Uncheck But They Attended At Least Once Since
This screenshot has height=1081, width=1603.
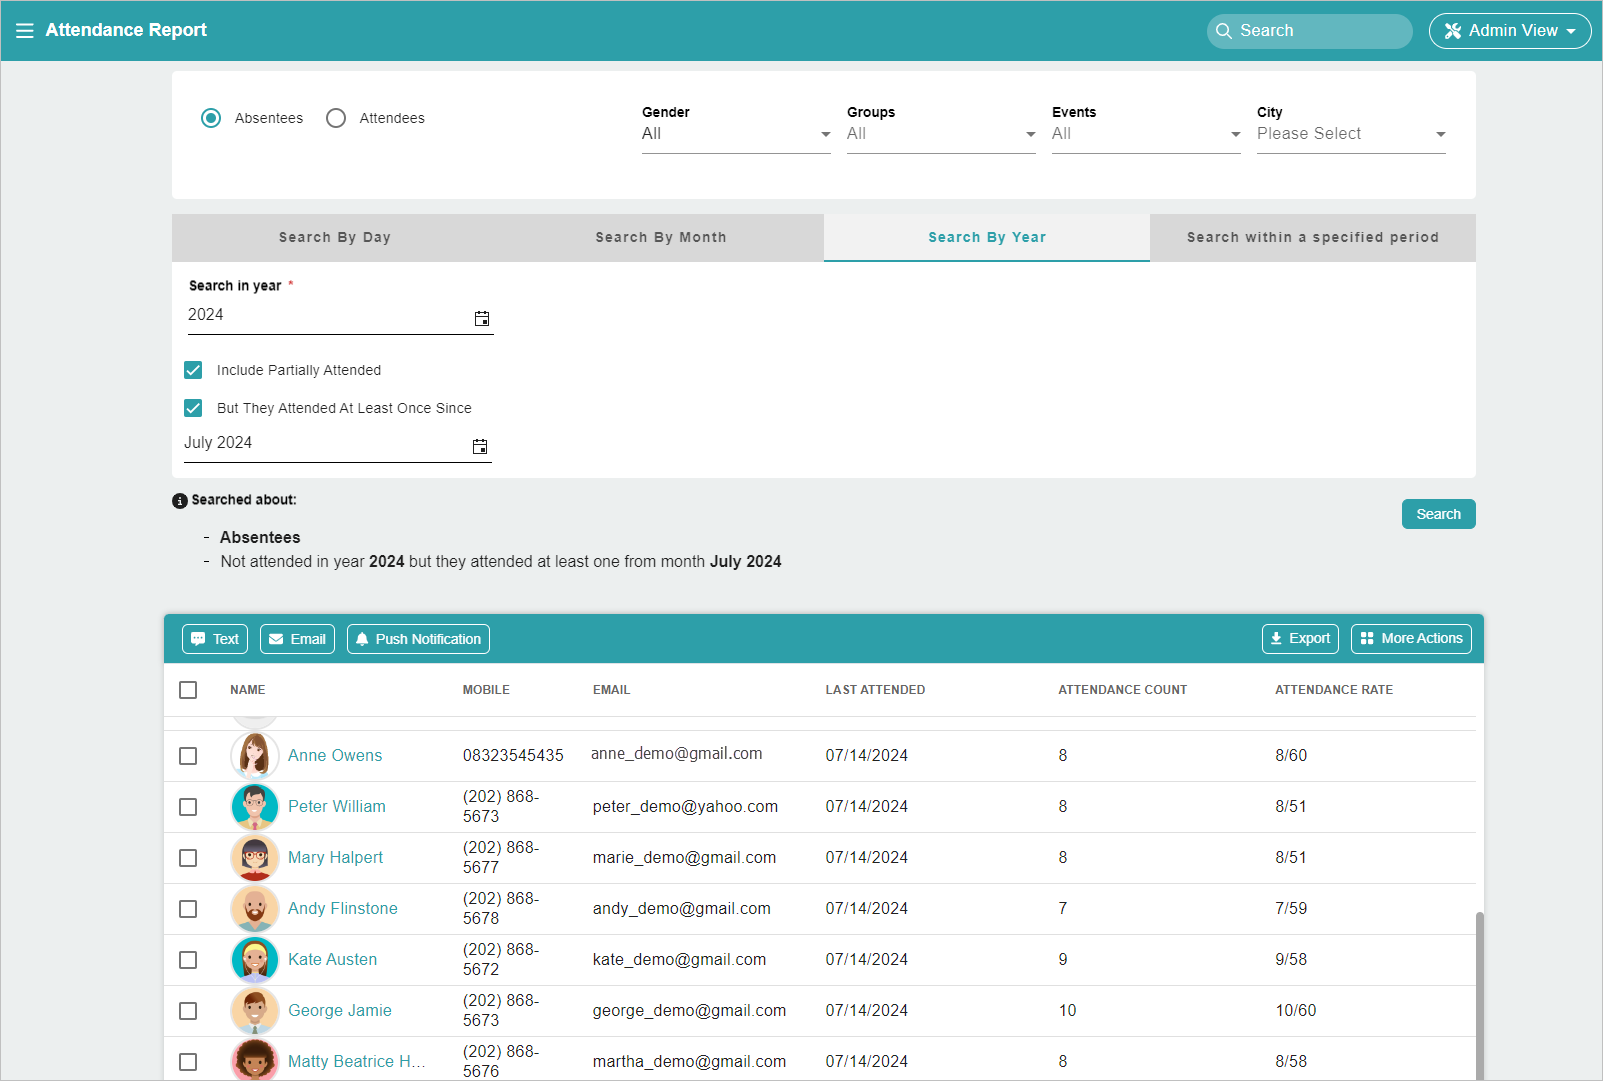point(193,408)
